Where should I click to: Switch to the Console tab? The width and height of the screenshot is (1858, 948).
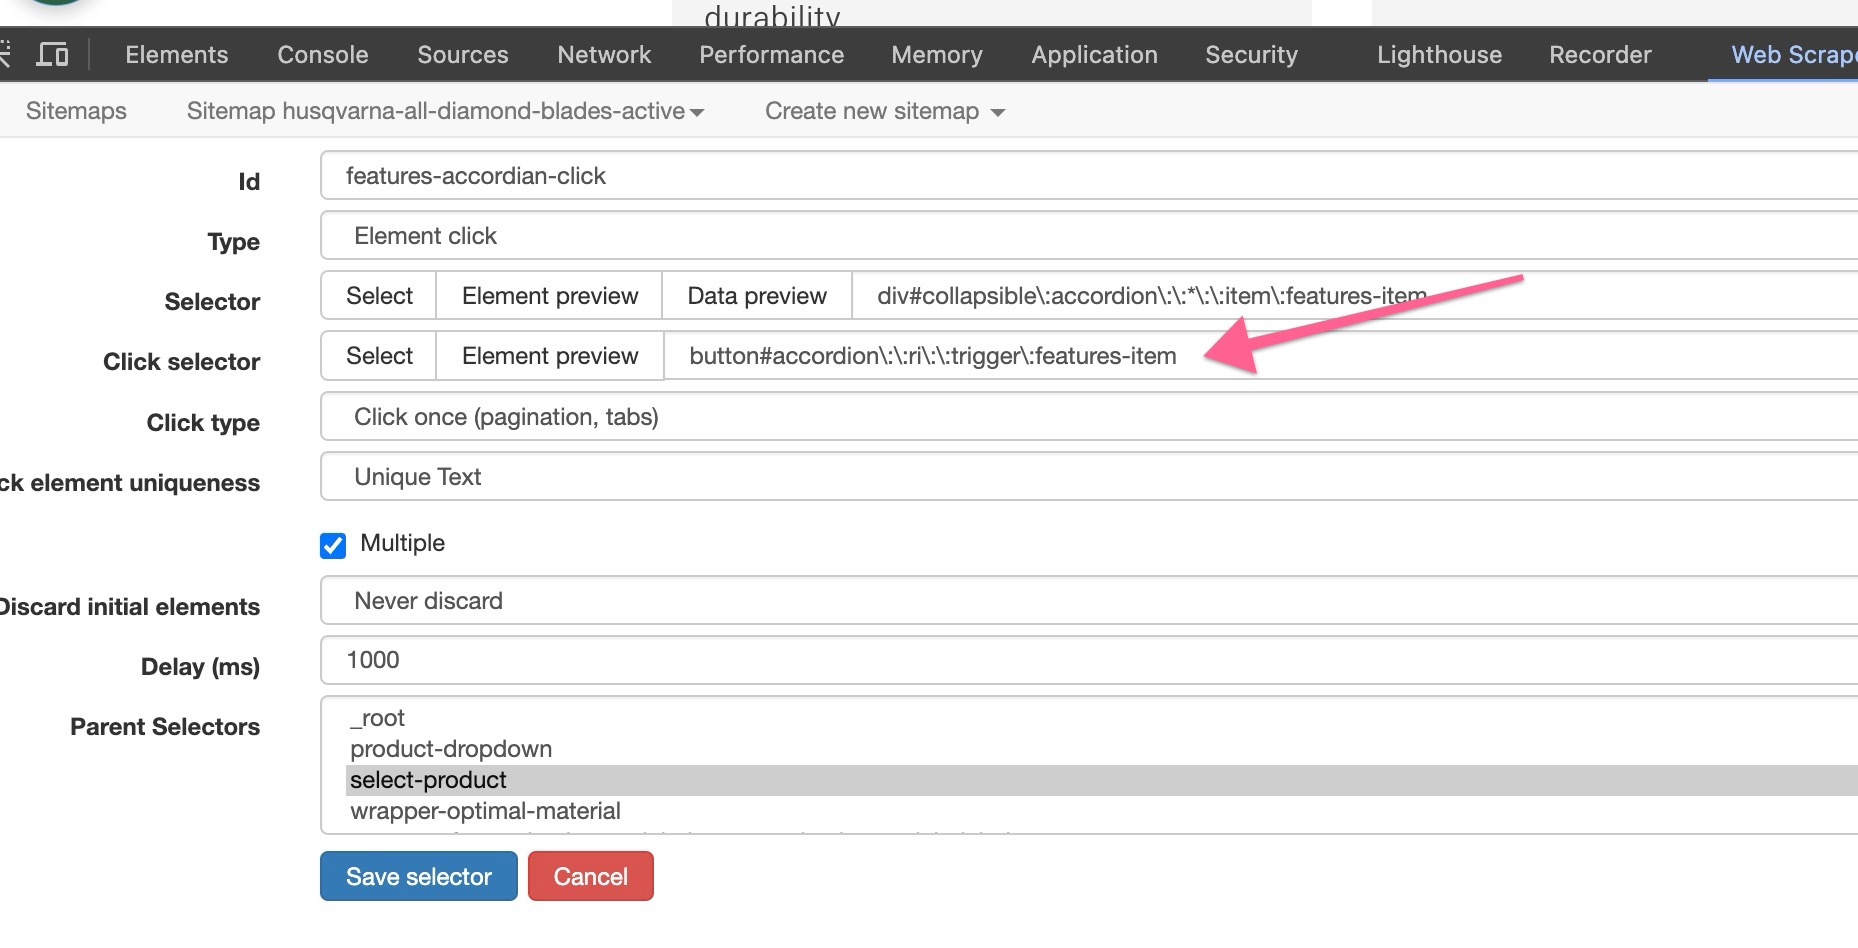pos(322,55)
